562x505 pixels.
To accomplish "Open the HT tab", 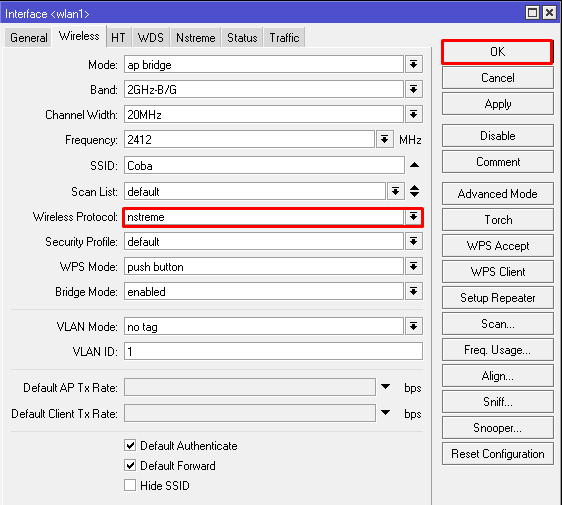I will (118, 38).
